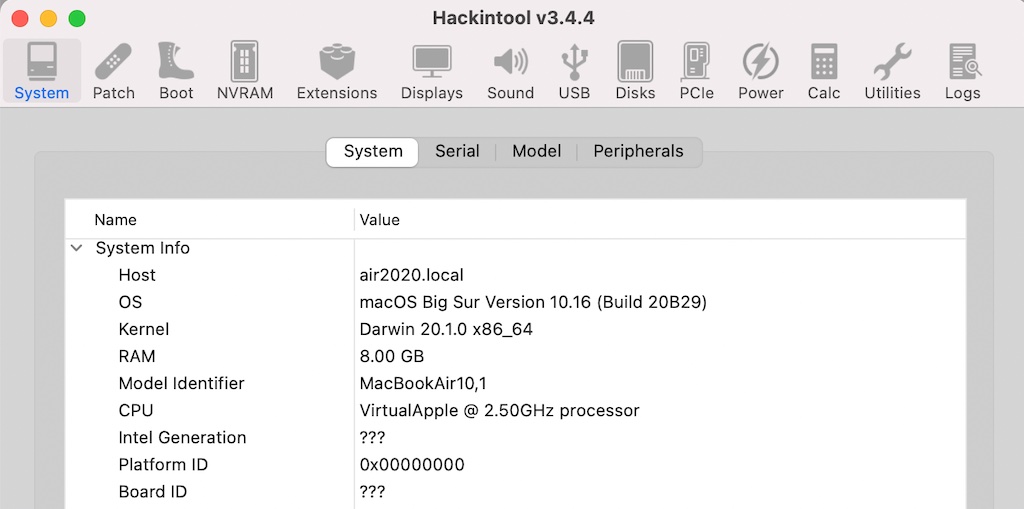Open the USB section
The image size is (1024, 509).
tap(574, 71)
